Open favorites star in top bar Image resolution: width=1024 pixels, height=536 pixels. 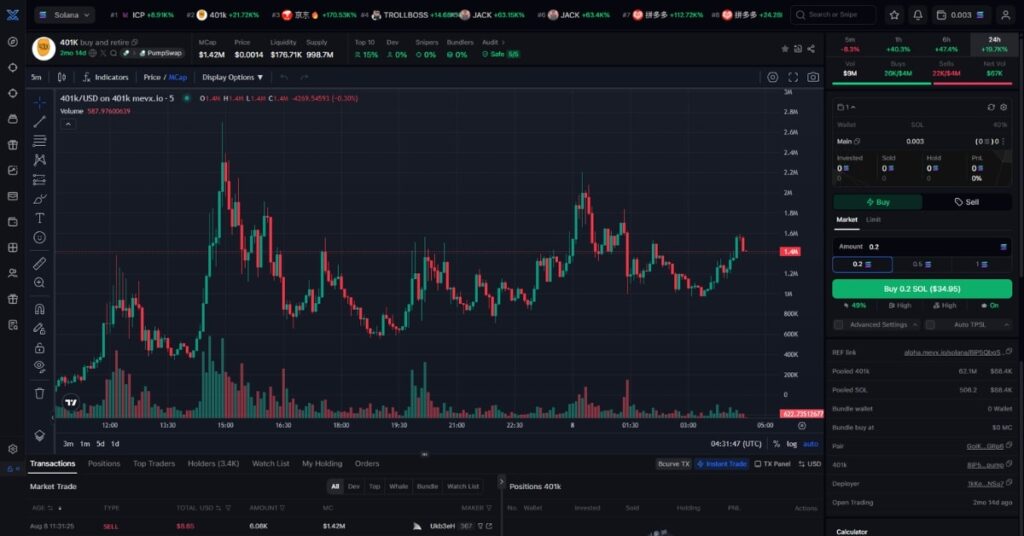[x=894, y=14]
